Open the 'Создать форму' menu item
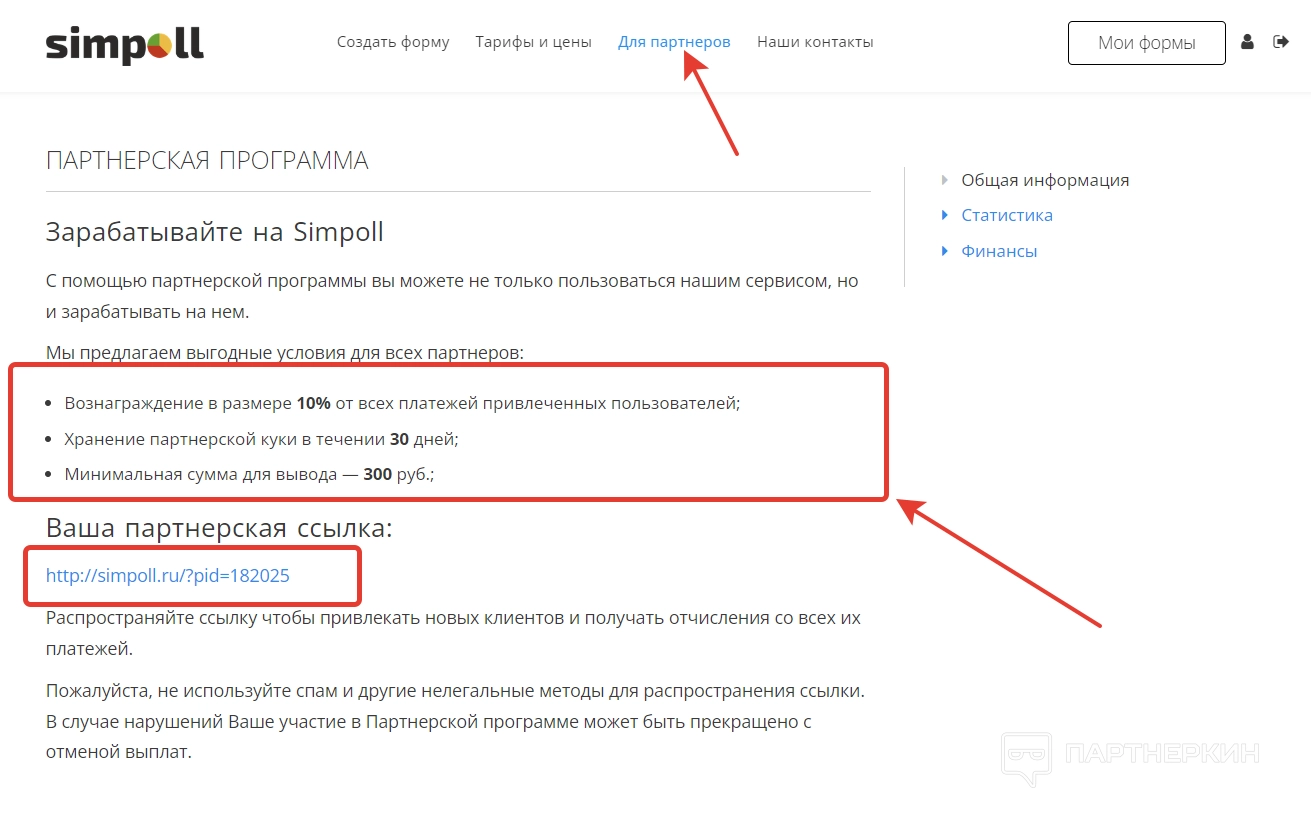Screen dimensions: 1311x840 [x=393, y=42]
